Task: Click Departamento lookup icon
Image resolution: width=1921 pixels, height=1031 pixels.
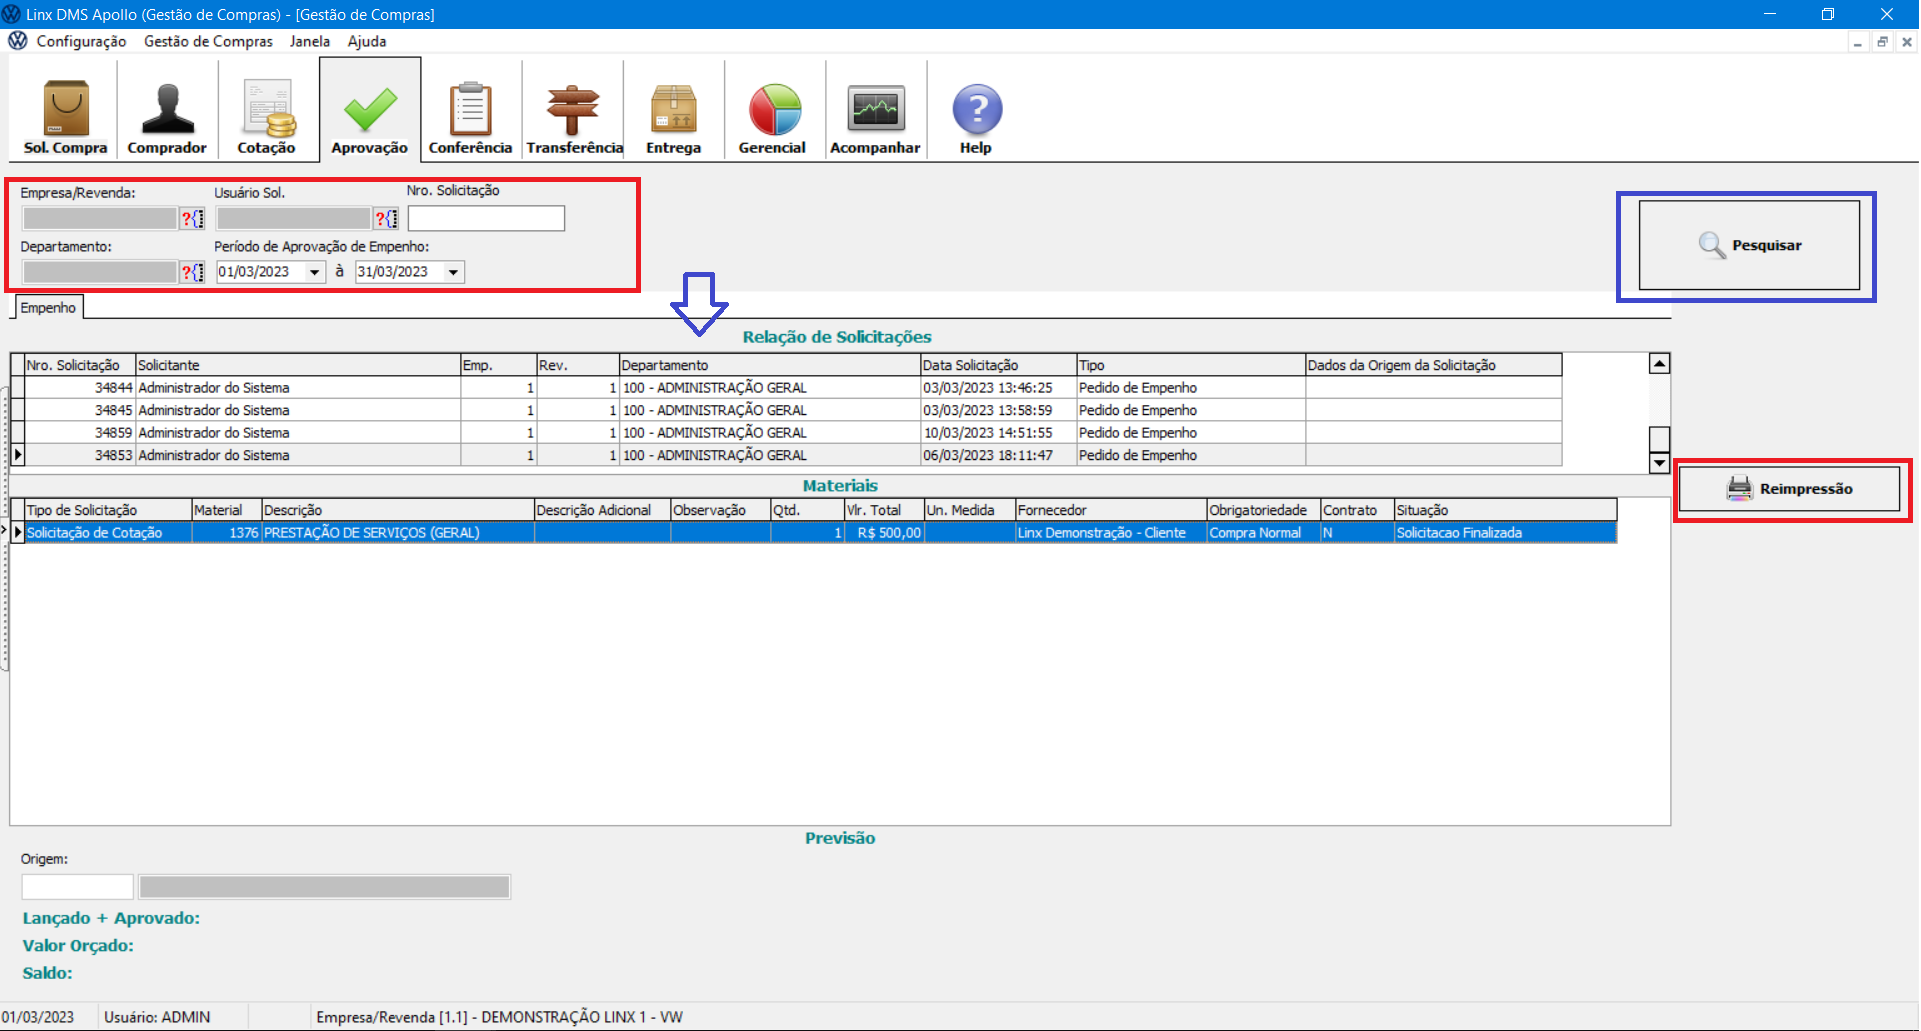Action: coord(192,272)
